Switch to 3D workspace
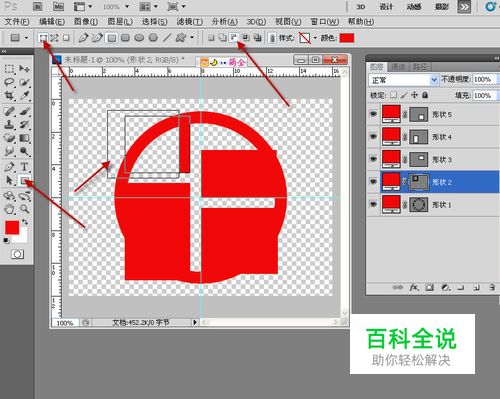Screen dimensions: 500x399 (x=360, y=7)
